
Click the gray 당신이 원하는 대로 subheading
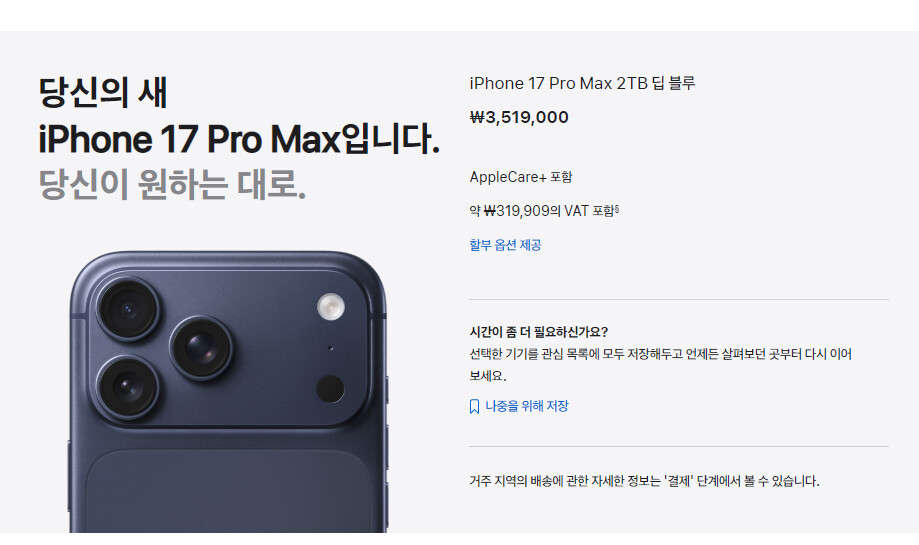pyautogui.click(x=172, y=185)
